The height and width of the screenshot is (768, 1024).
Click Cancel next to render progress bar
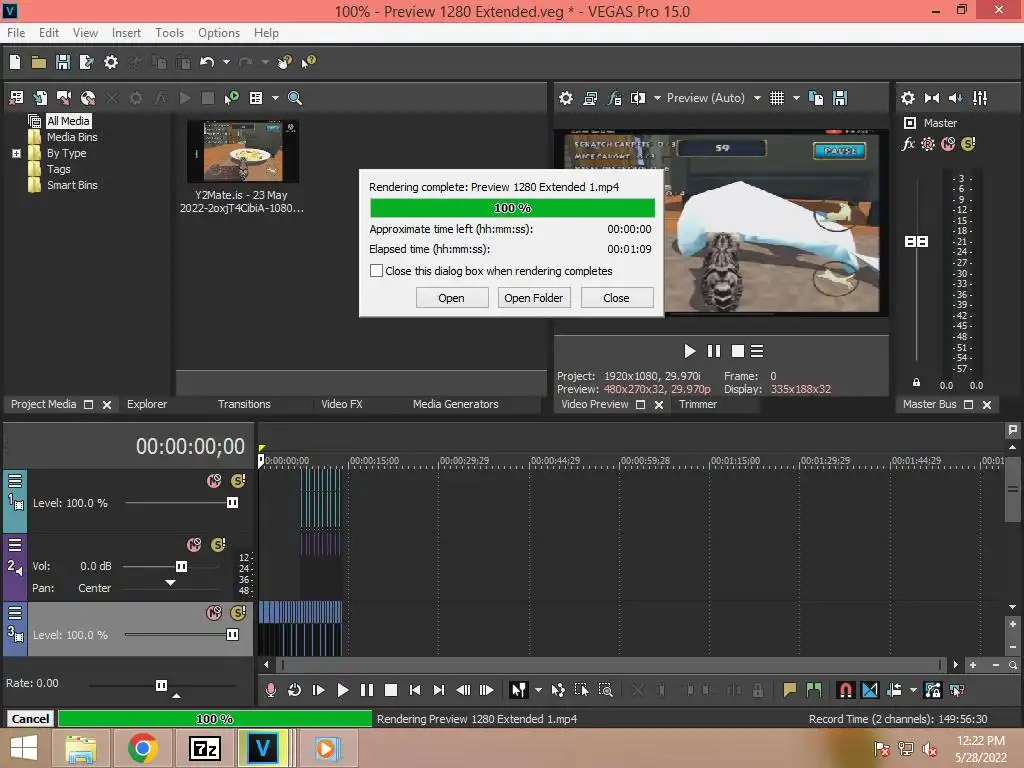pos(30,719)
